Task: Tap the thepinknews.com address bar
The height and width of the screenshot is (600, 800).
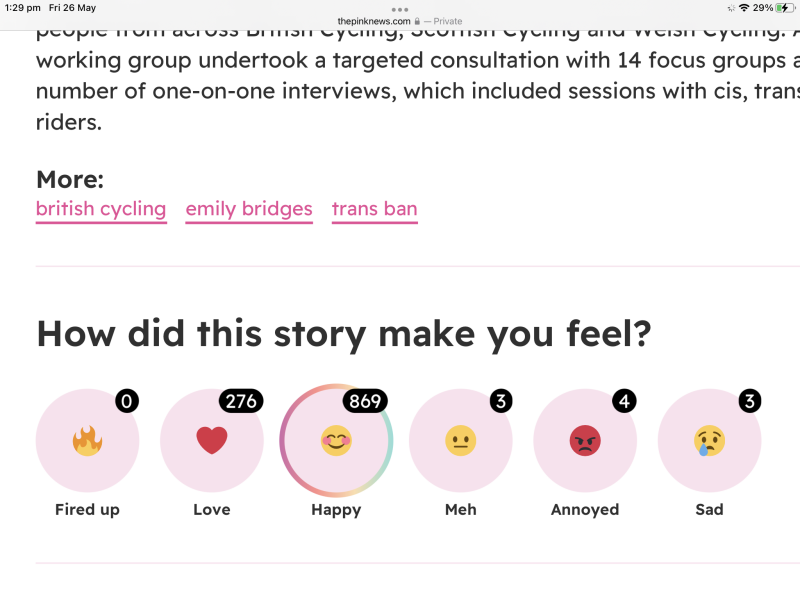Action: pyautogui.click(x=375, y=21)
